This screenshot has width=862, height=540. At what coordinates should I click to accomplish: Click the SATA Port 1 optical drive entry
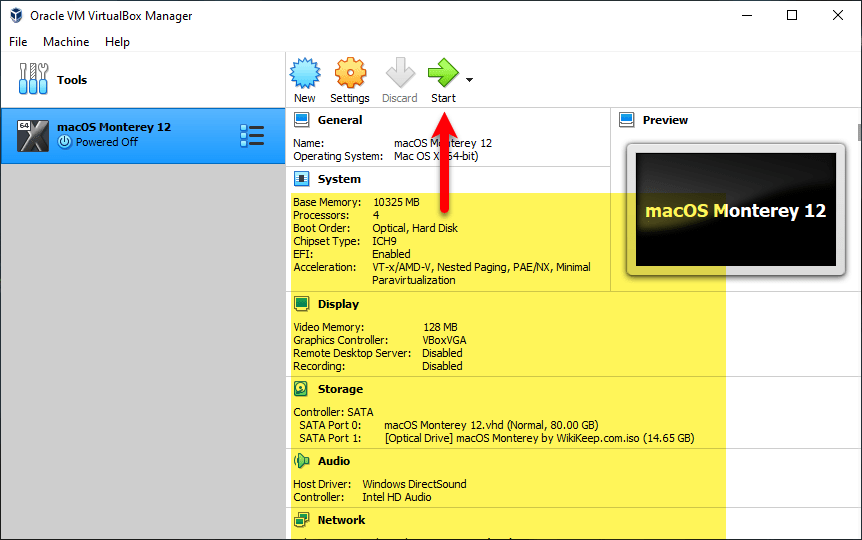[x=539, y=438]
